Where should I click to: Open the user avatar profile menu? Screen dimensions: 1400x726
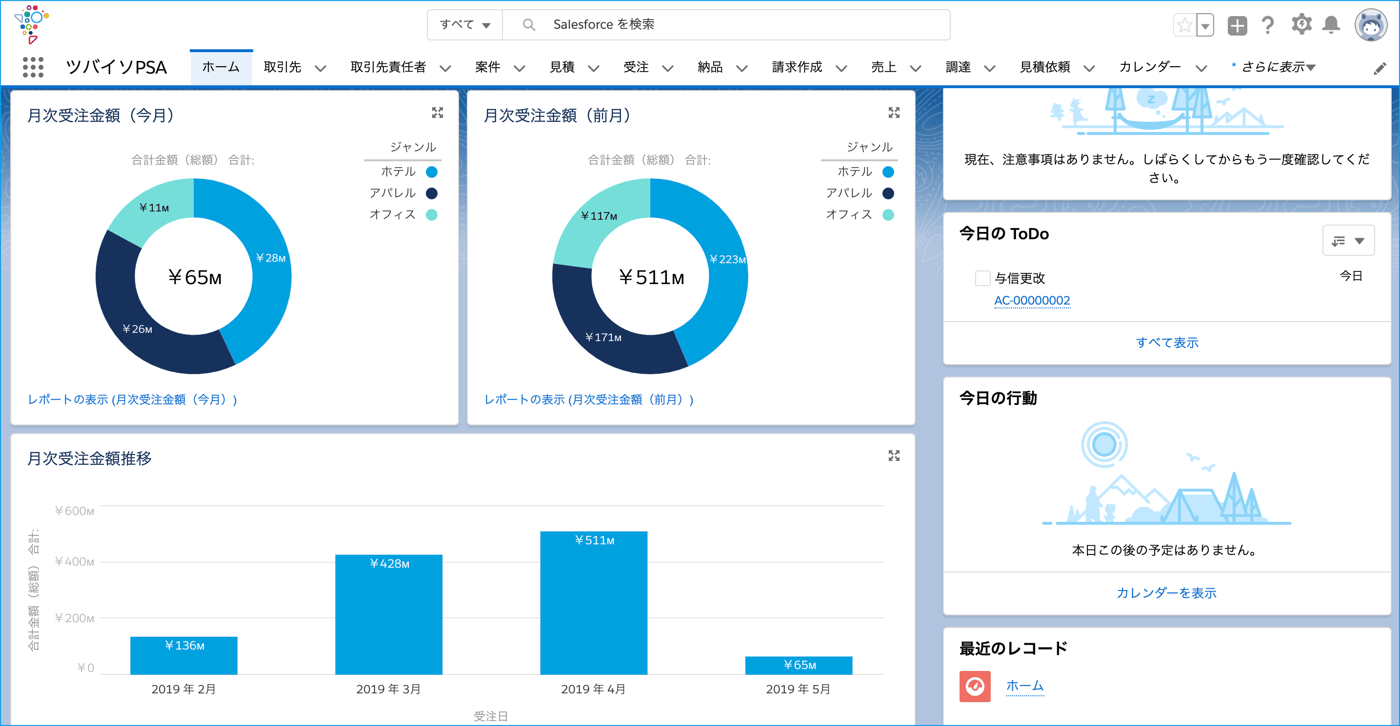1371,25
